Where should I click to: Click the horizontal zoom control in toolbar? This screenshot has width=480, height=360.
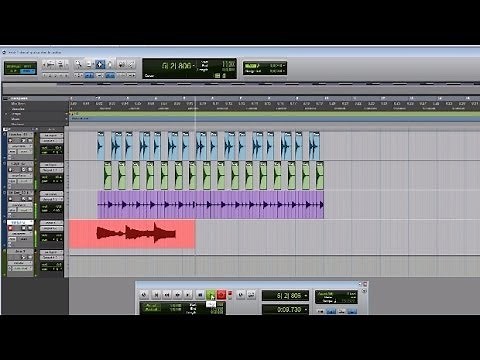pyautogui.click(x=50, y=64)
